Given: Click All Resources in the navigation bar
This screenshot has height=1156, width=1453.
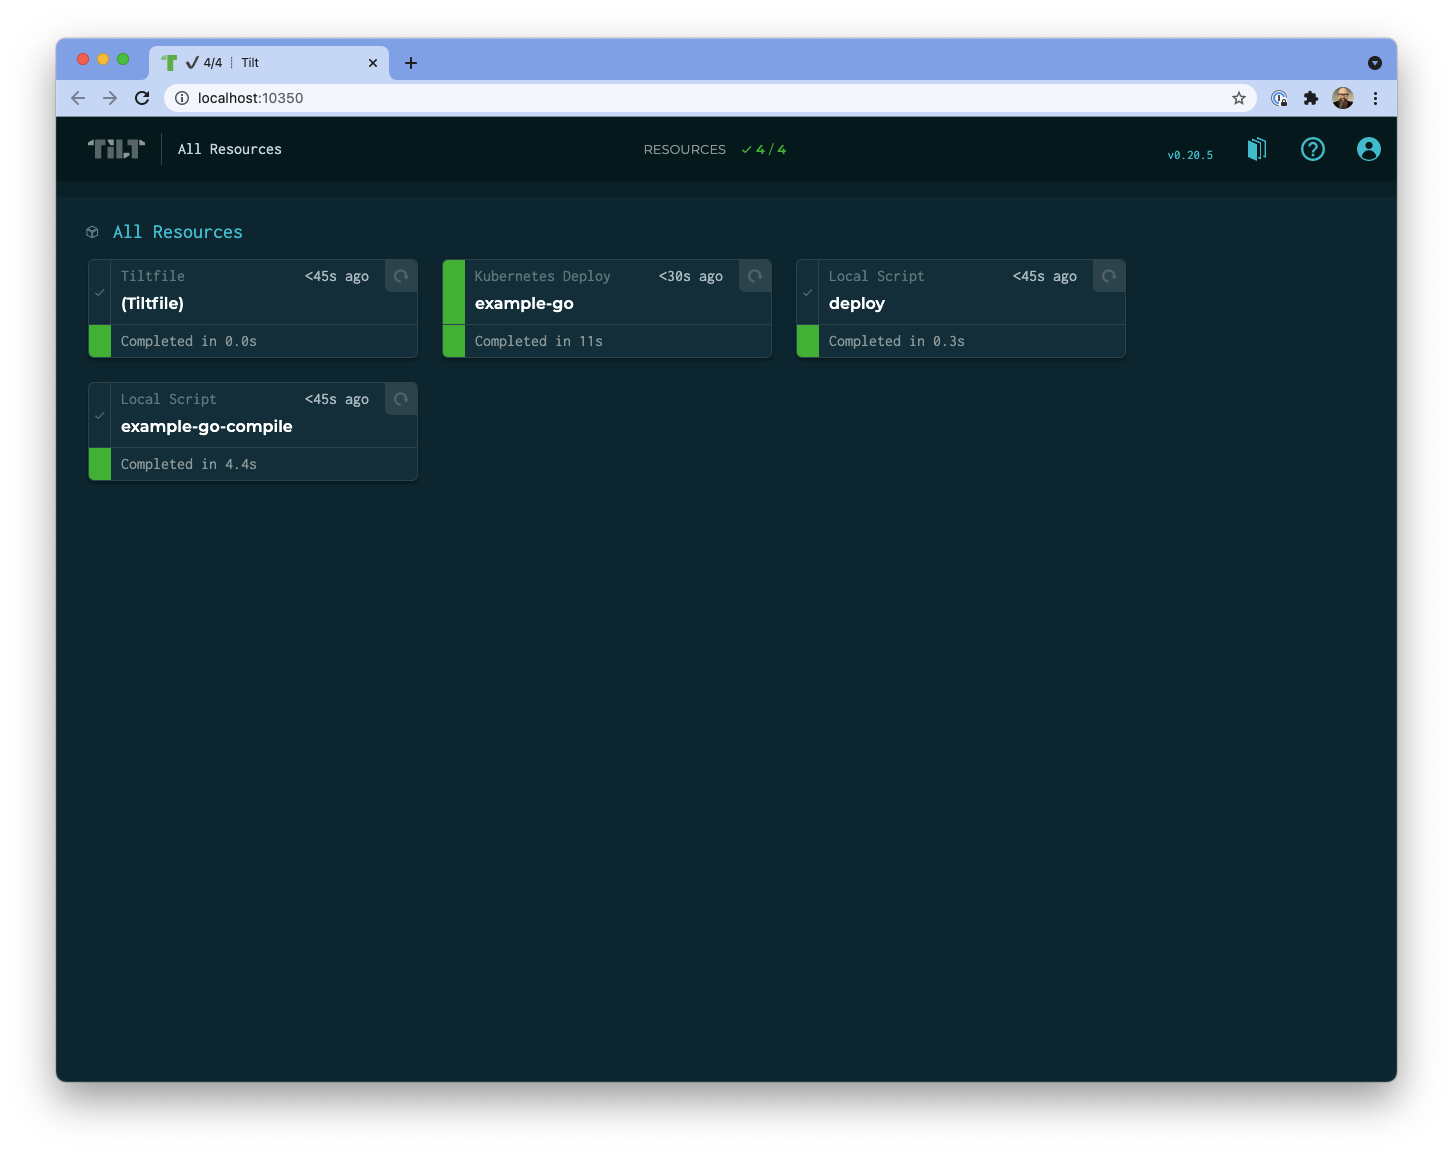Looking at the screenshot, I should (x=229, y=148).
